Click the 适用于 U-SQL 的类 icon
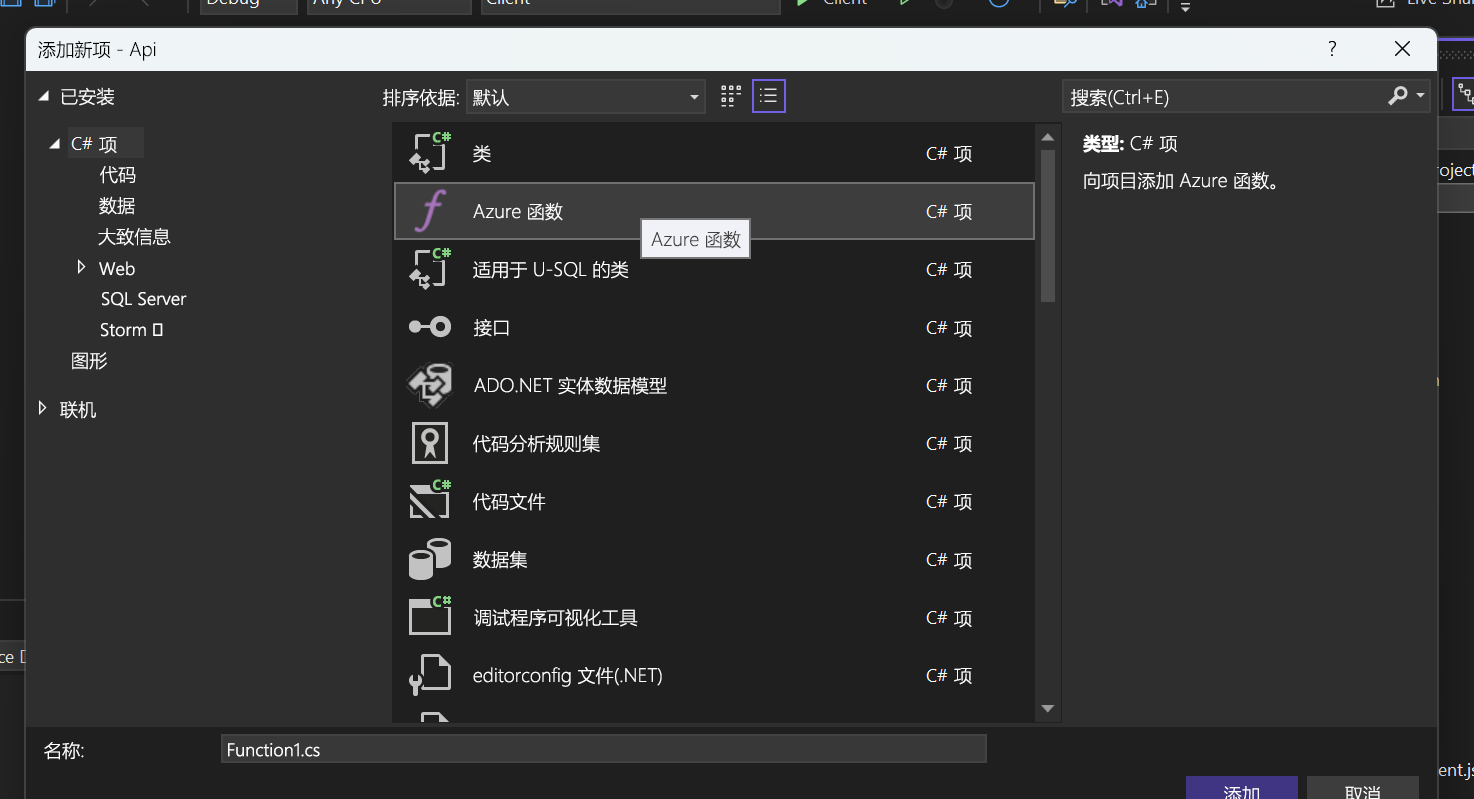 point(431,269)
